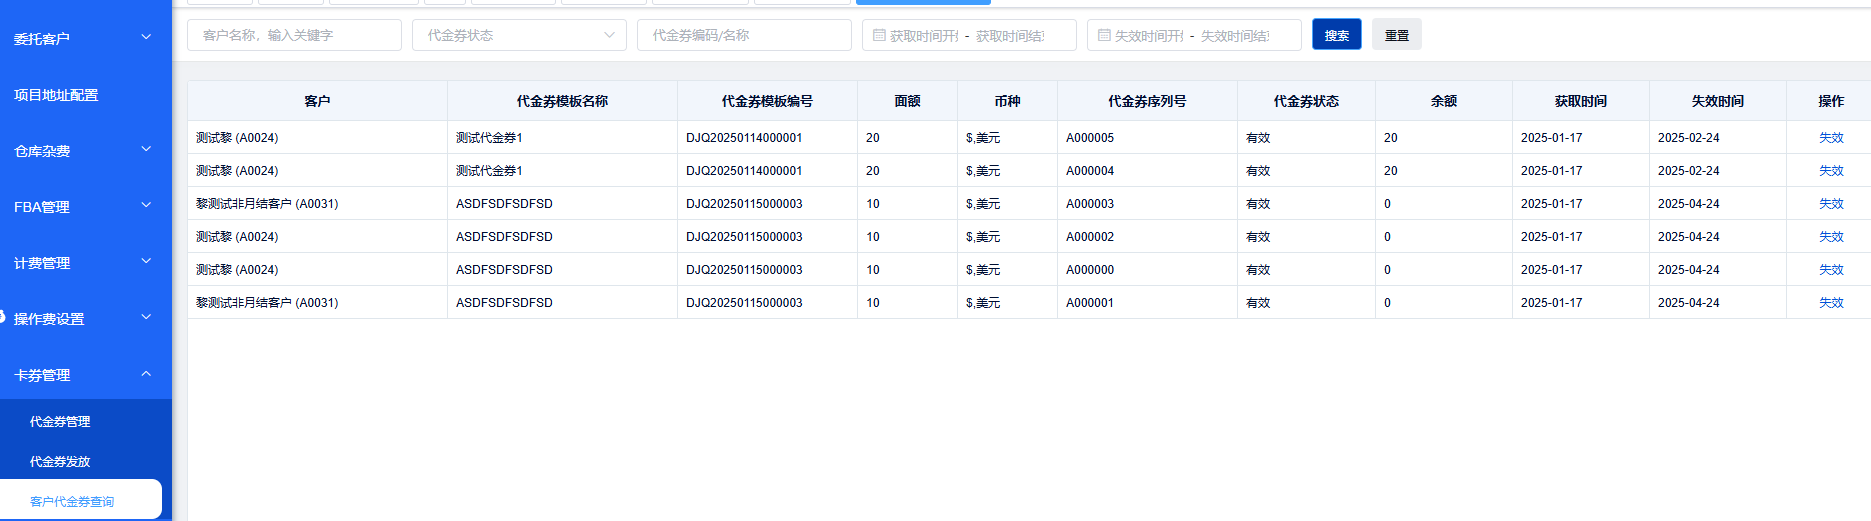Click 失效 link for voucher A000000
Screen dimensions: 1871x521
point(1831,270)
